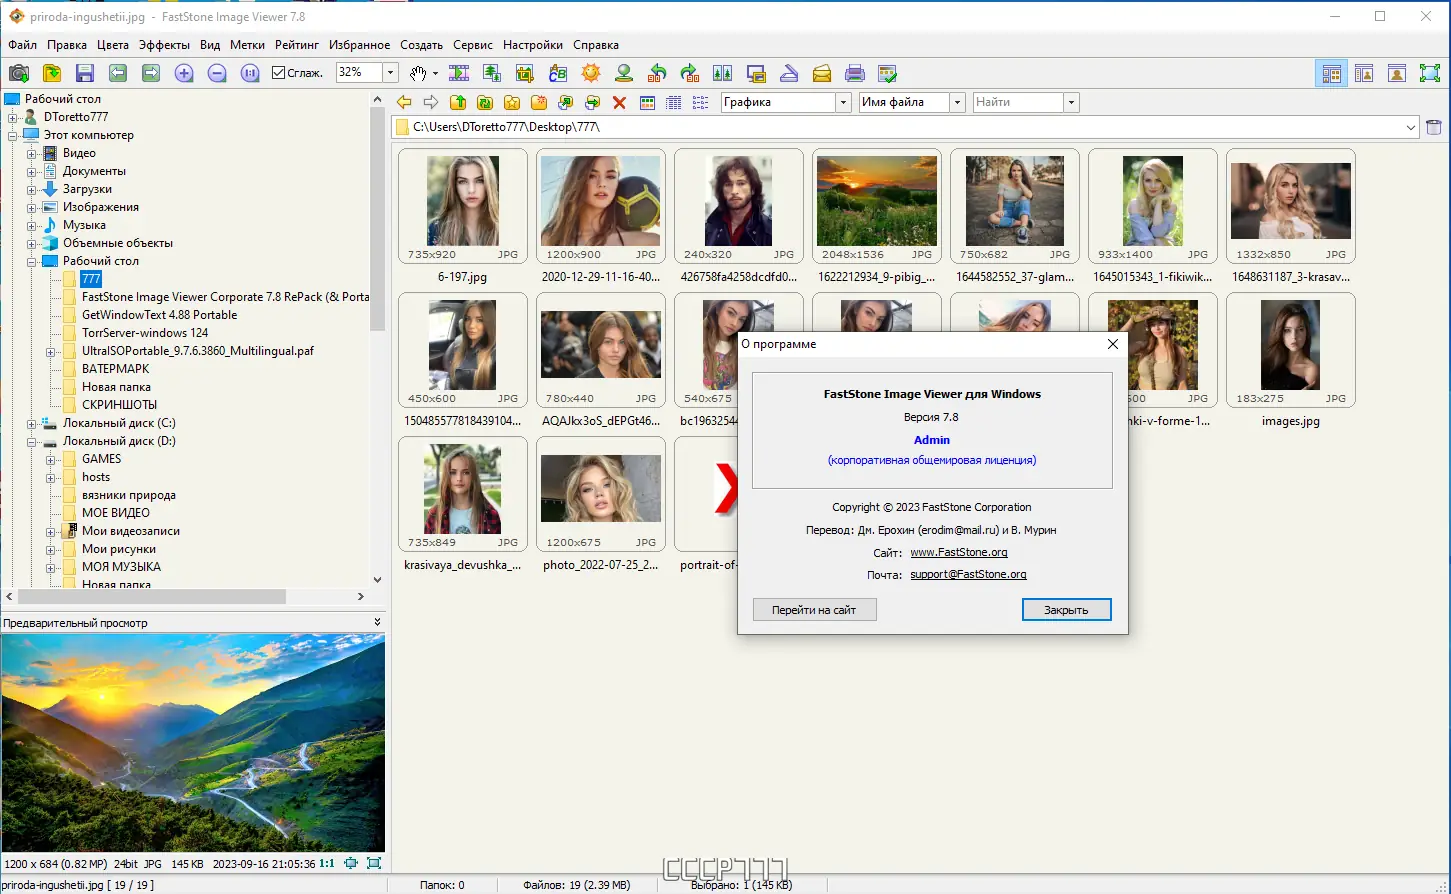Screen dimensions: 1451x894
Task: Click the acquire from scanner icon
Action: tap(789, 73)
